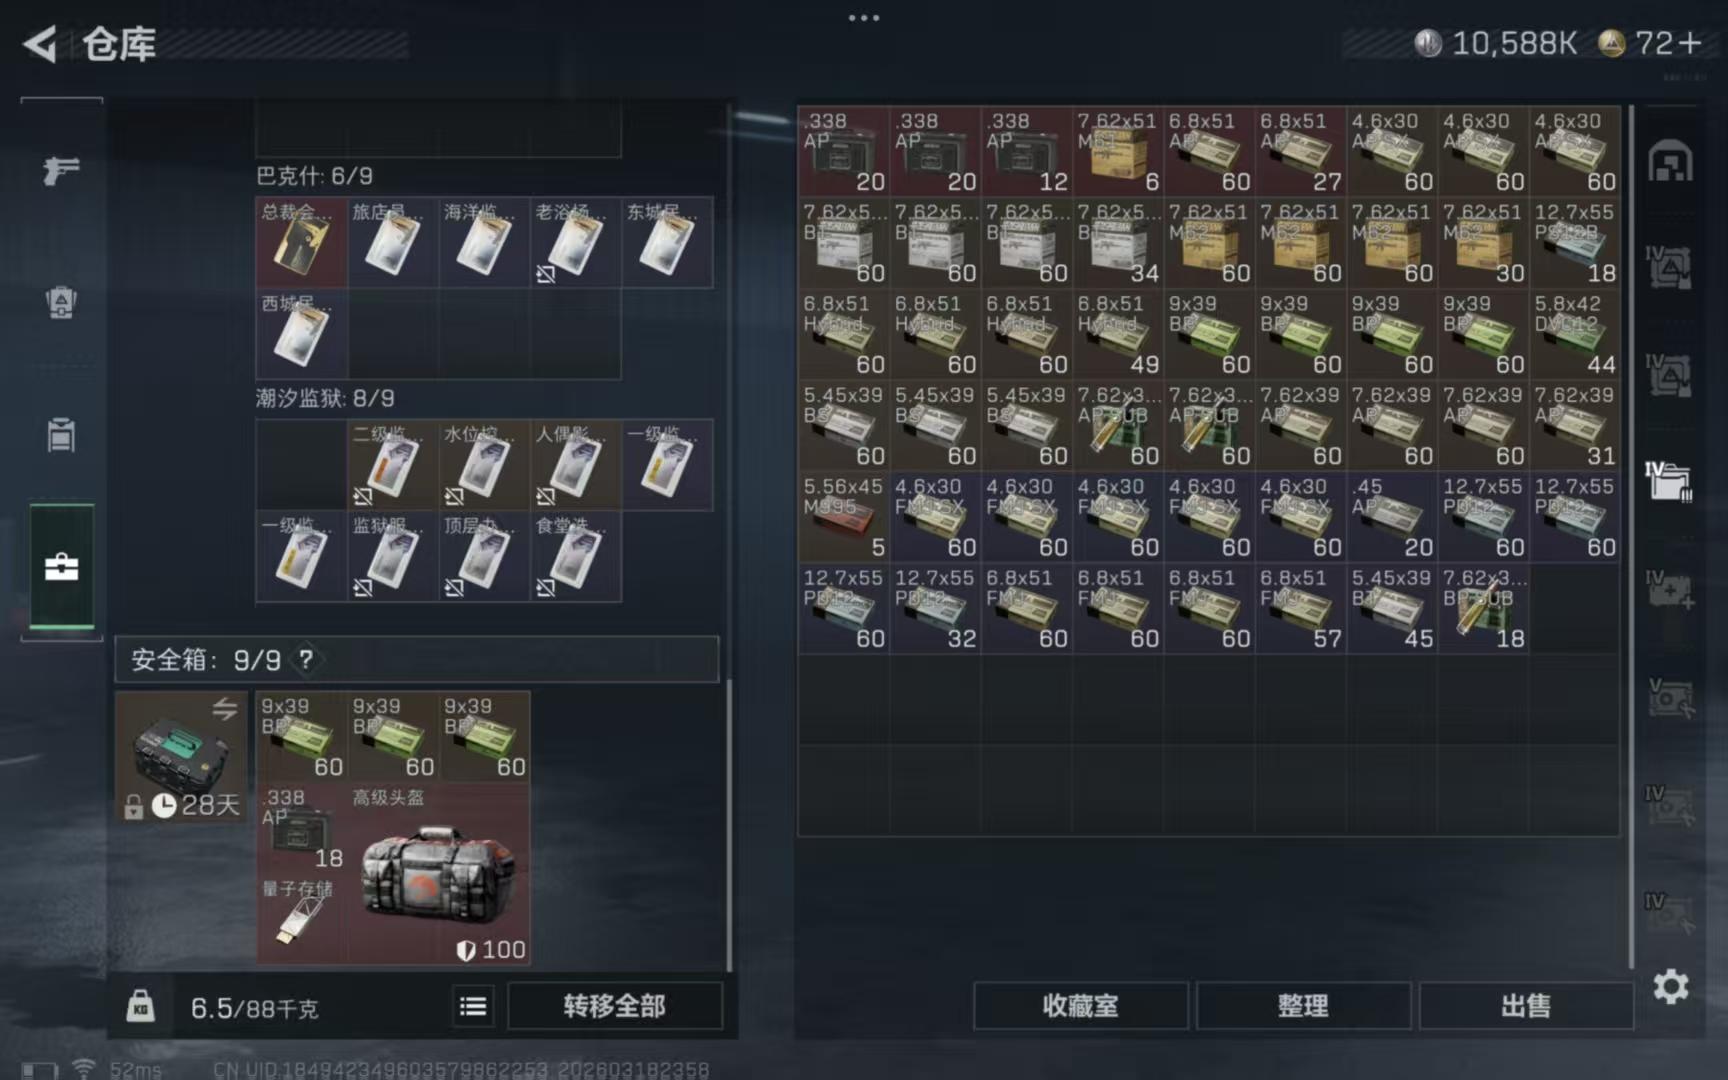
Task: Select the .338 AP stack of 18
Action: [x=301, y=828]
